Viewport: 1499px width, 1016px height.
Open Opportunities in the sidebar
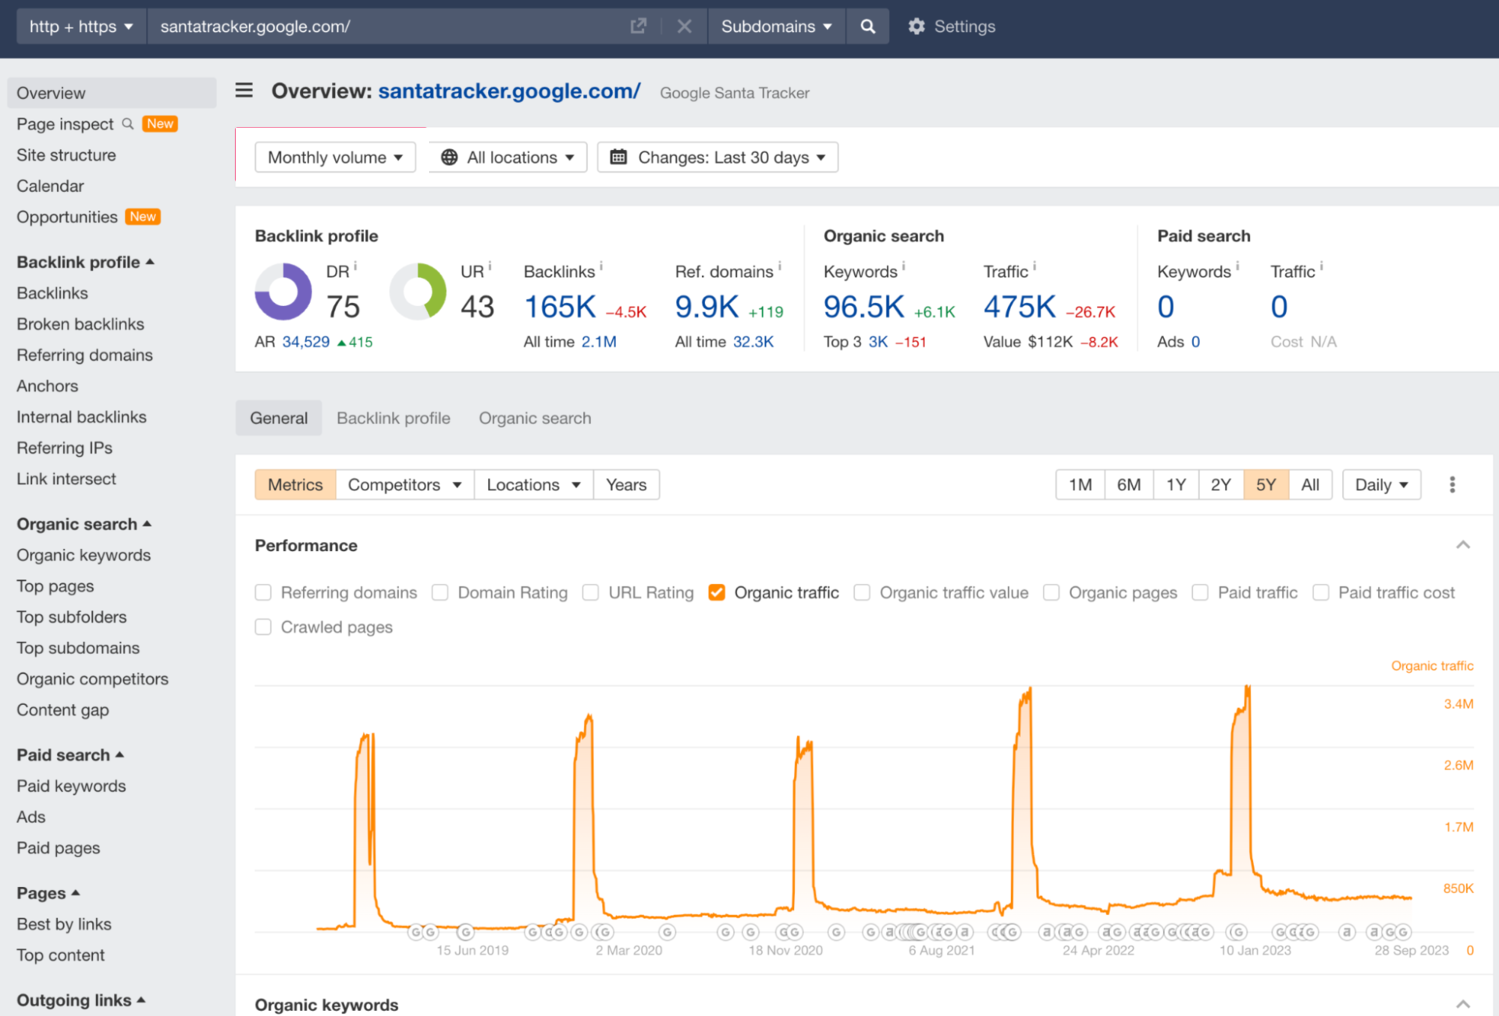pos(67,217)
